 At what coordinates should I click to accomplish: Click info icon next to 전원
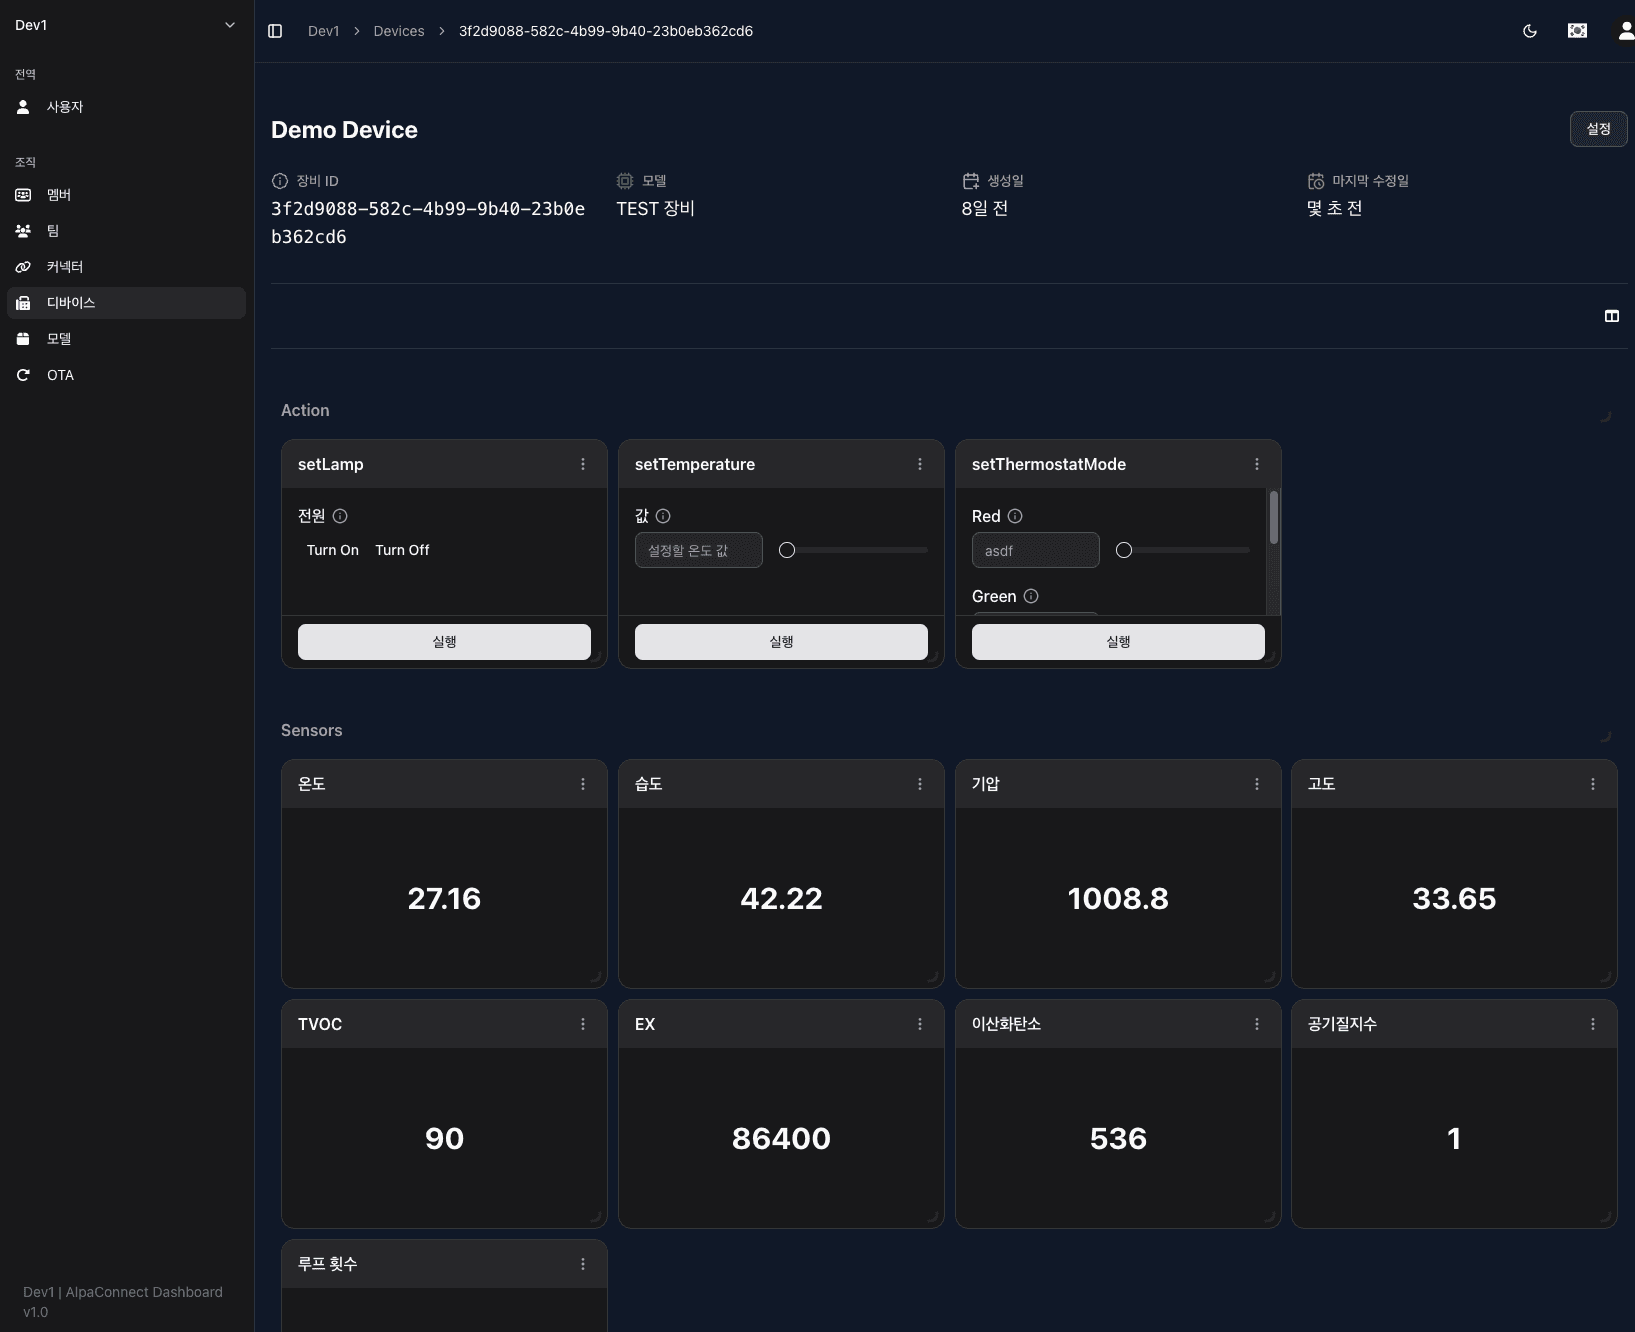coord(340,516)
